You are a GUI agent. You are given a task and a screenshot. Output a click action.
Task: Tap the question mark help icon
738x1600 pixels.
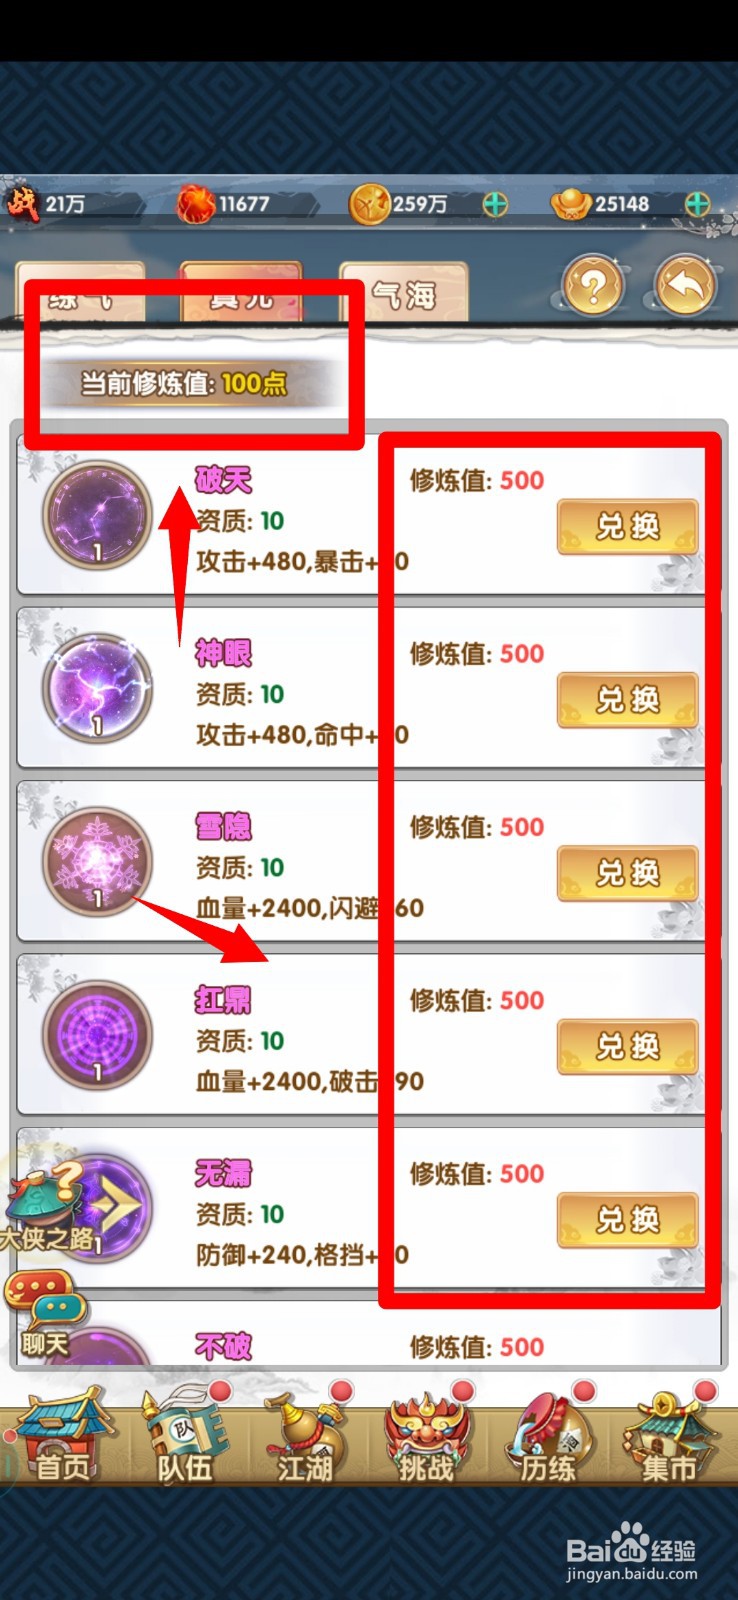[x=592, y=287]
